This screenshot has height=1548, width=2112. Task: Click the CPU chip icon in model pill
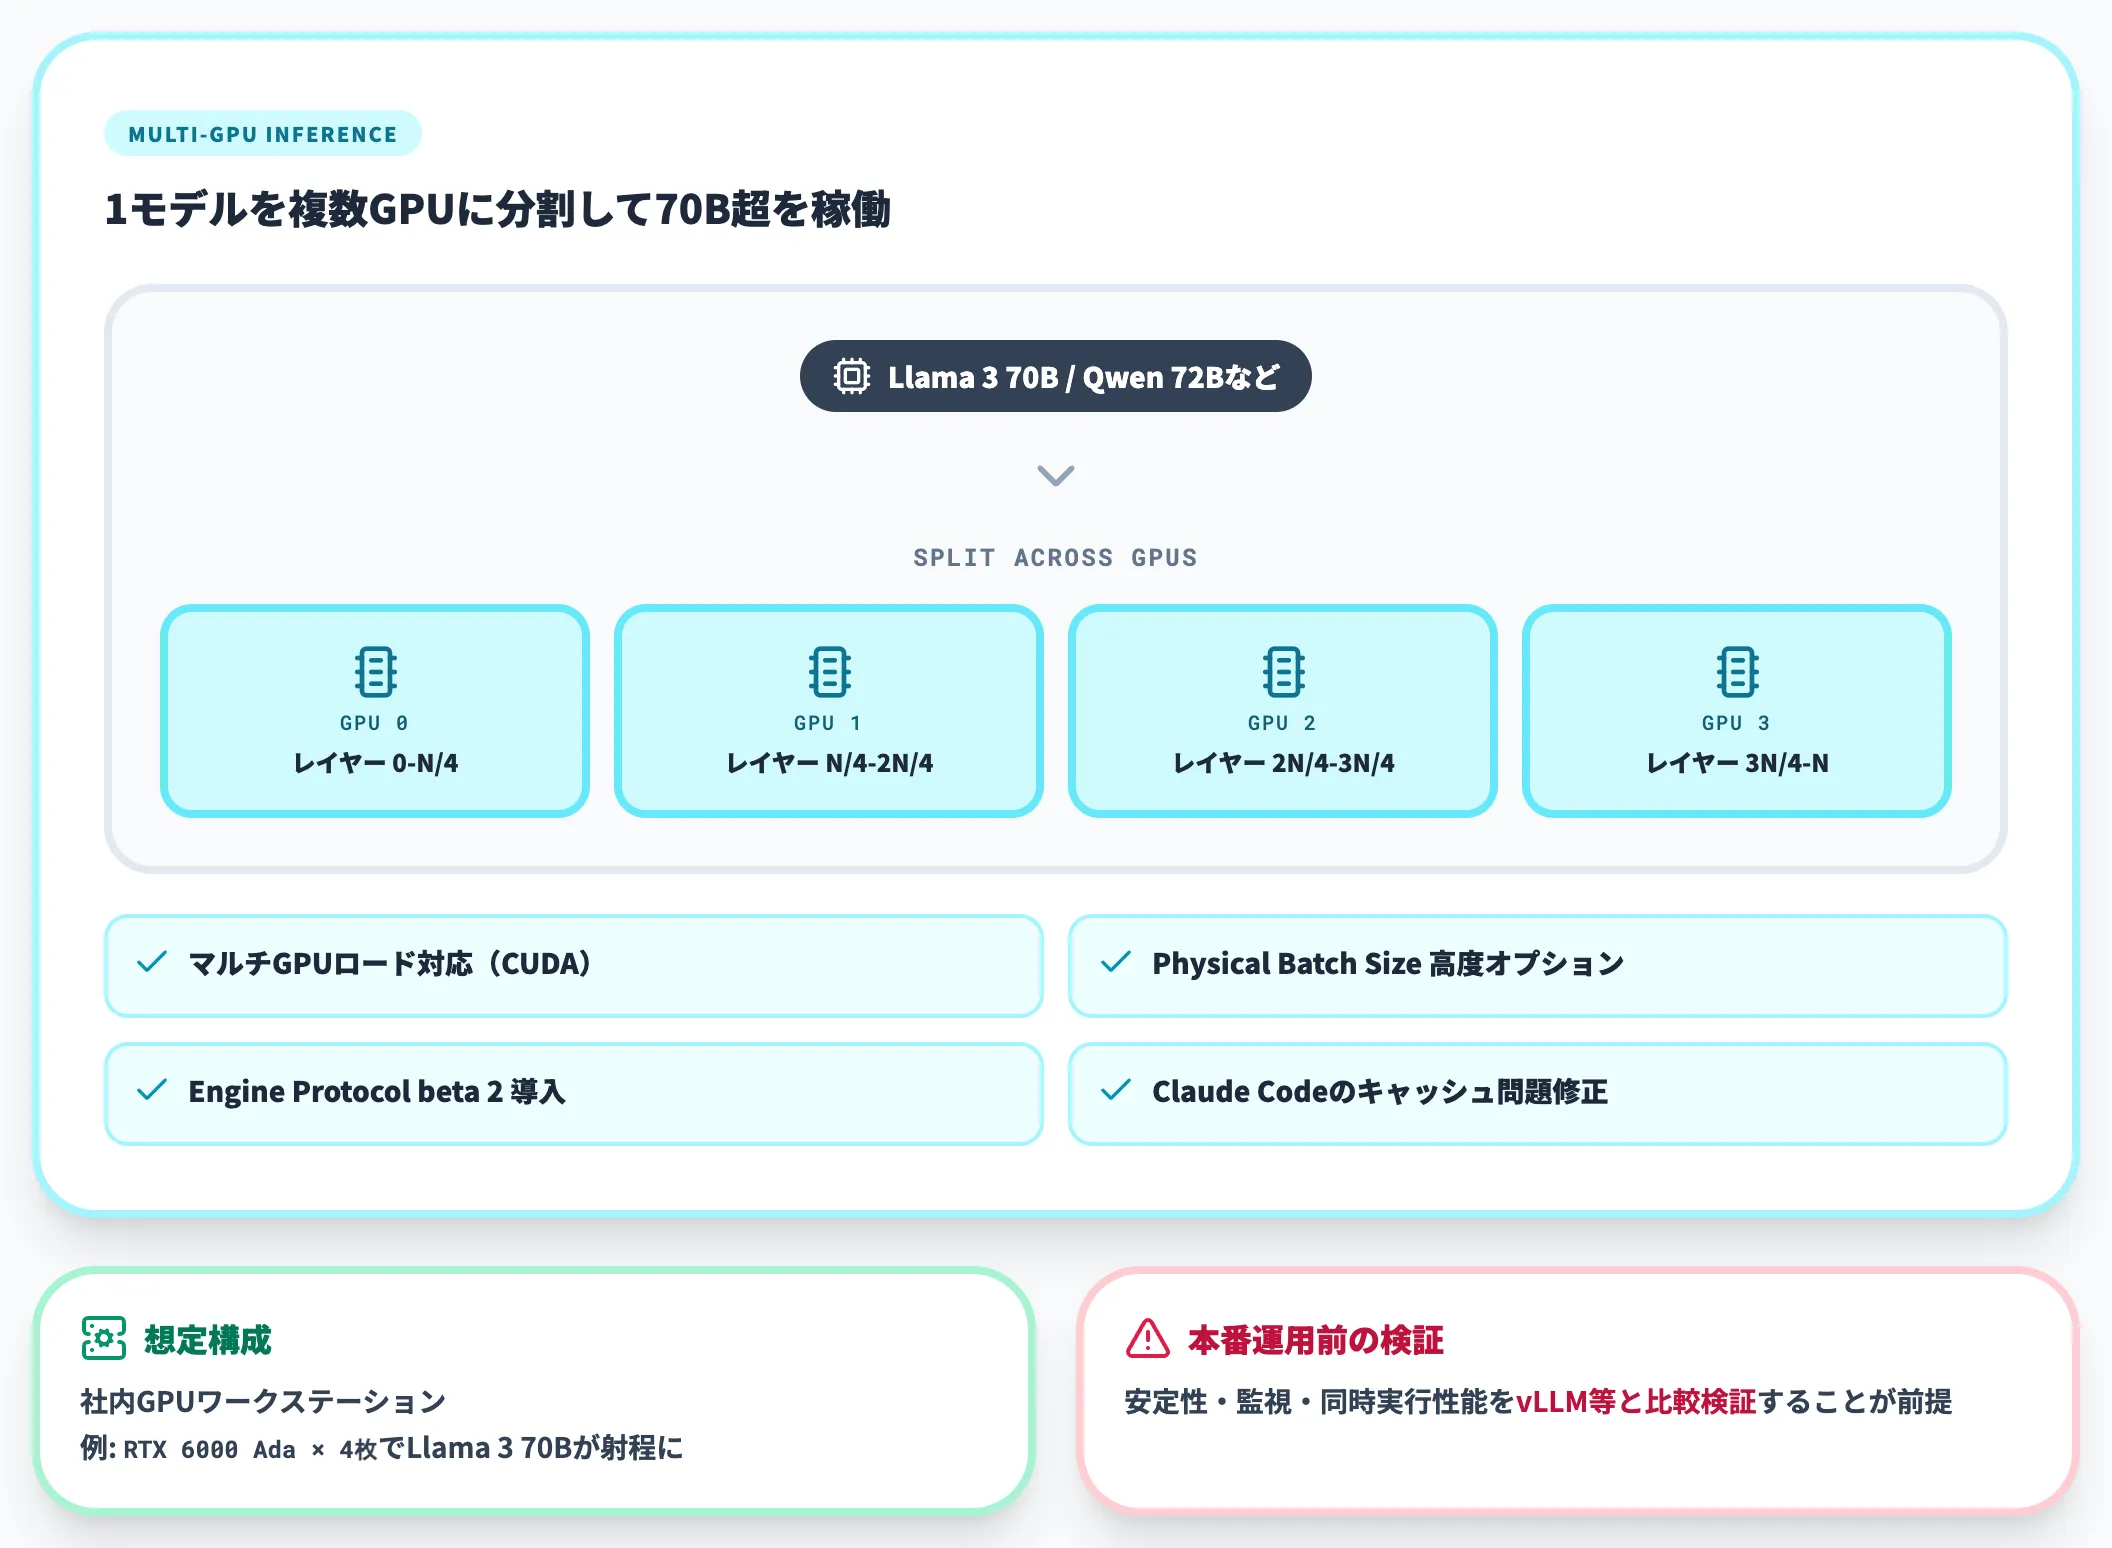click(x=852, y=376)
